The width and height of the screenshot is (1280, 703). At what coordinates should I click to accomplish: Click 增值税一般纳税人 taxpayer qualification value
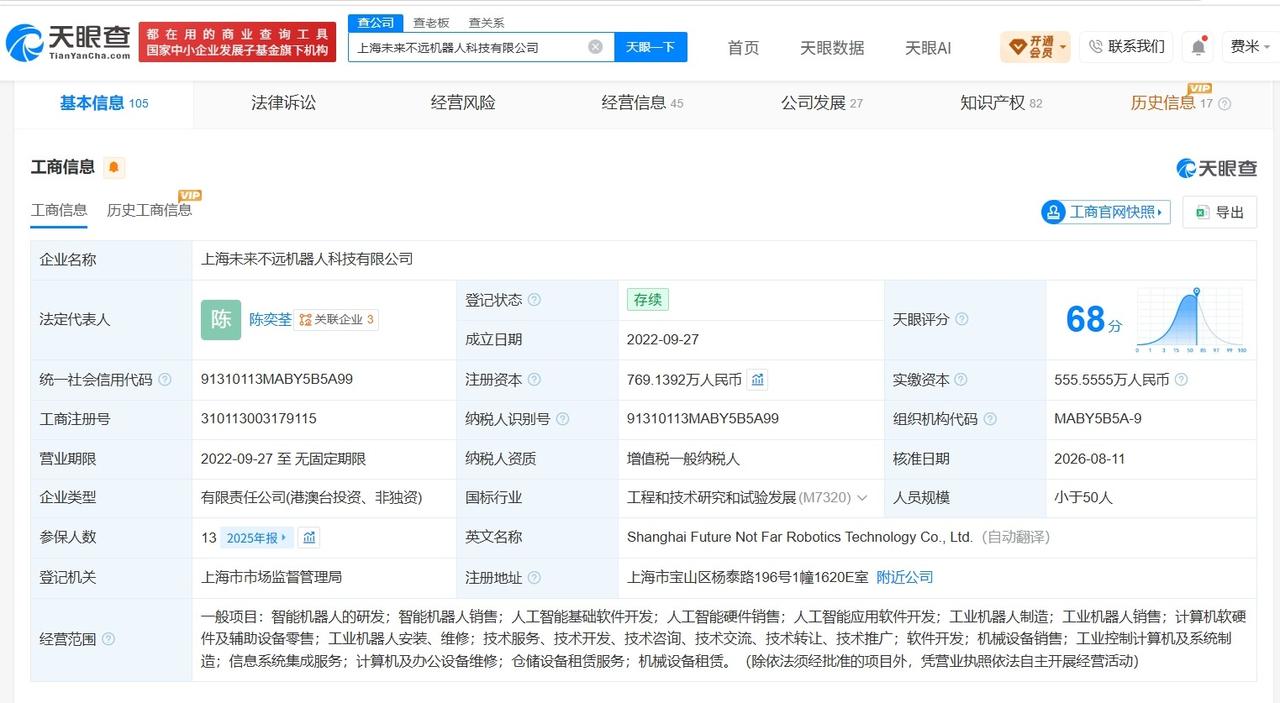pos(684,459)
